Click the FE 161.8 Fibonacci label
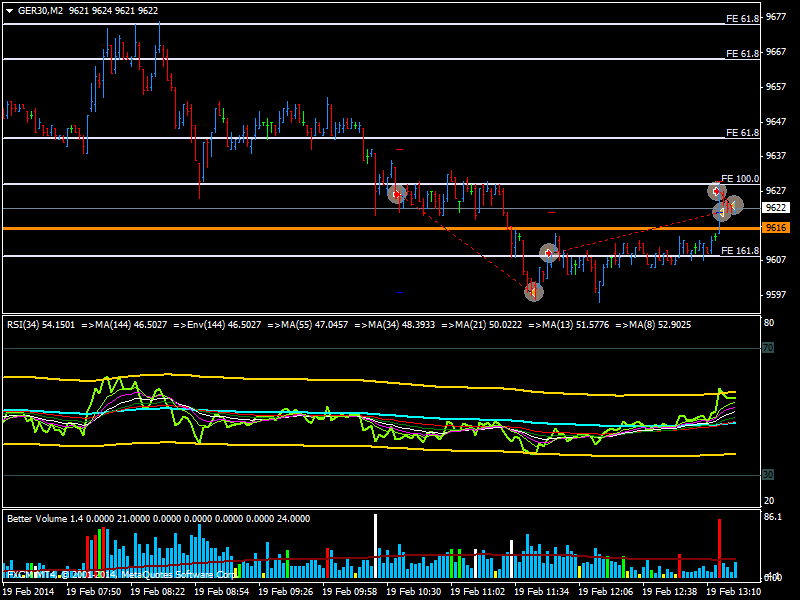The width and height of the screenshot is (800, 600). 740,251
